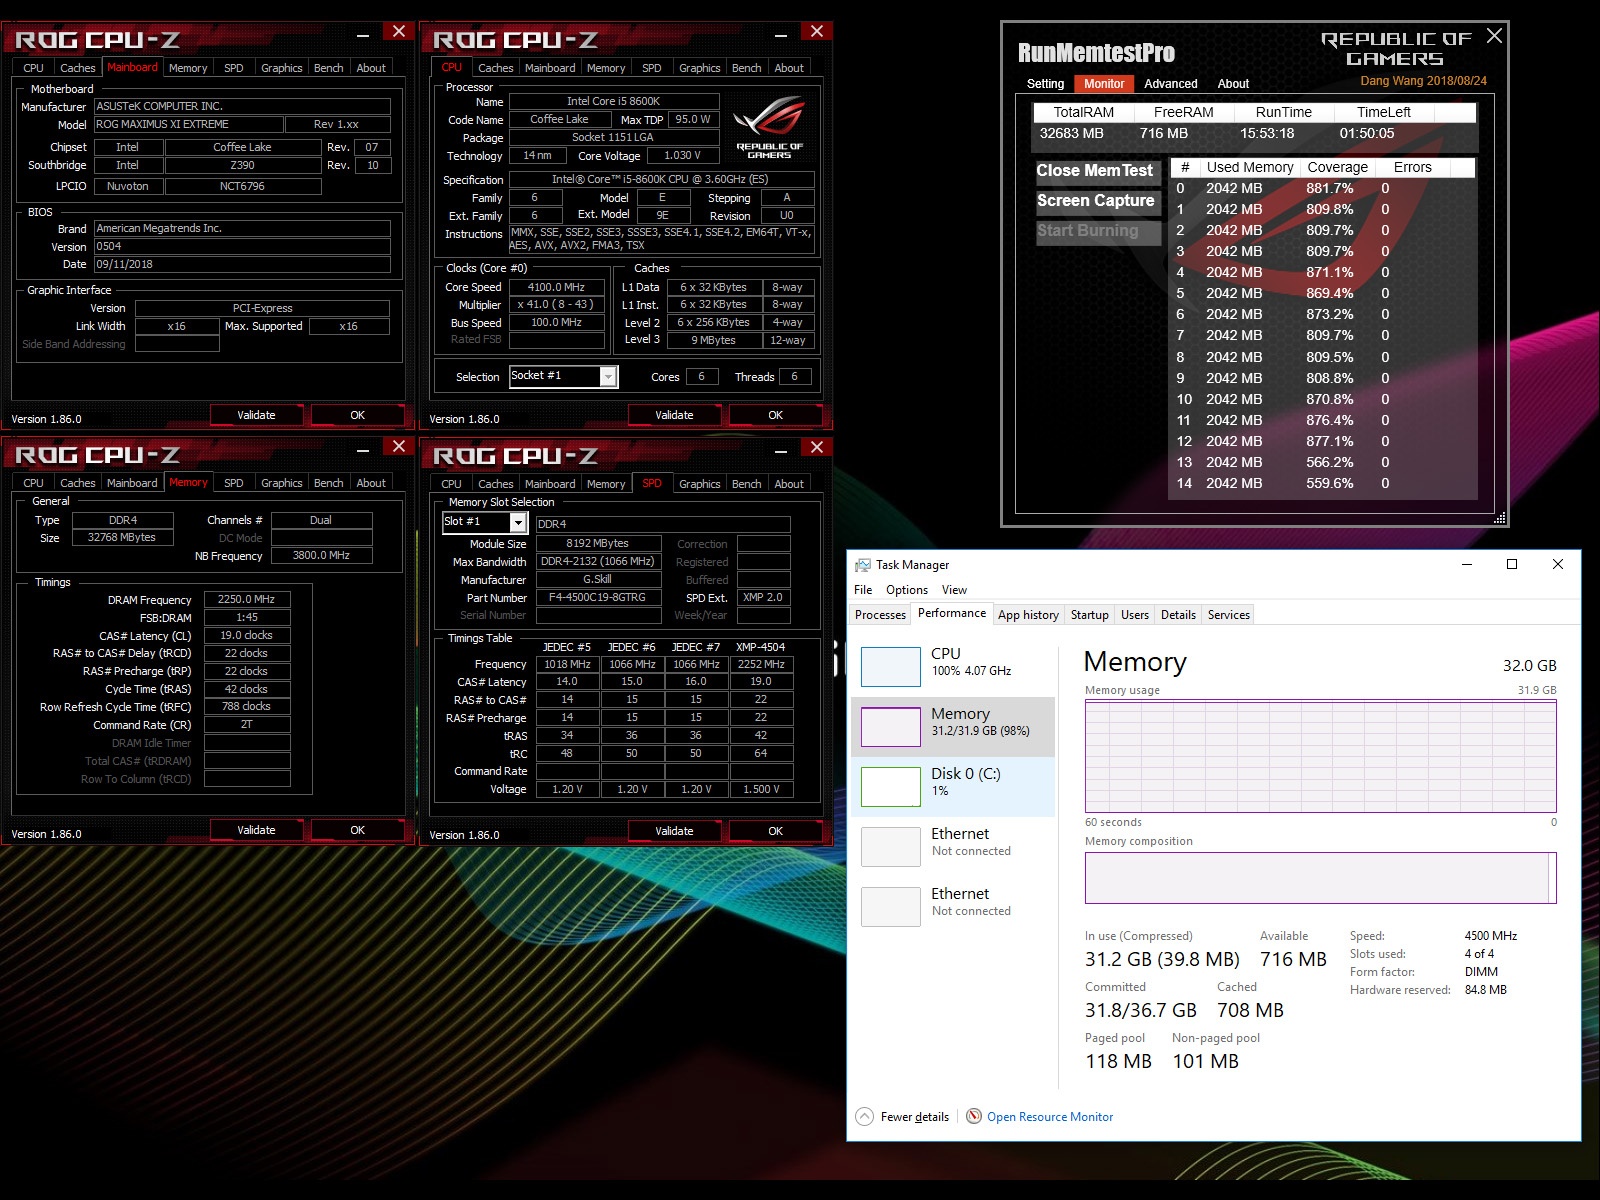1600x1200 pixels.
Task: Click About tab in RunMemtestPro
Action: point(1233,84)
